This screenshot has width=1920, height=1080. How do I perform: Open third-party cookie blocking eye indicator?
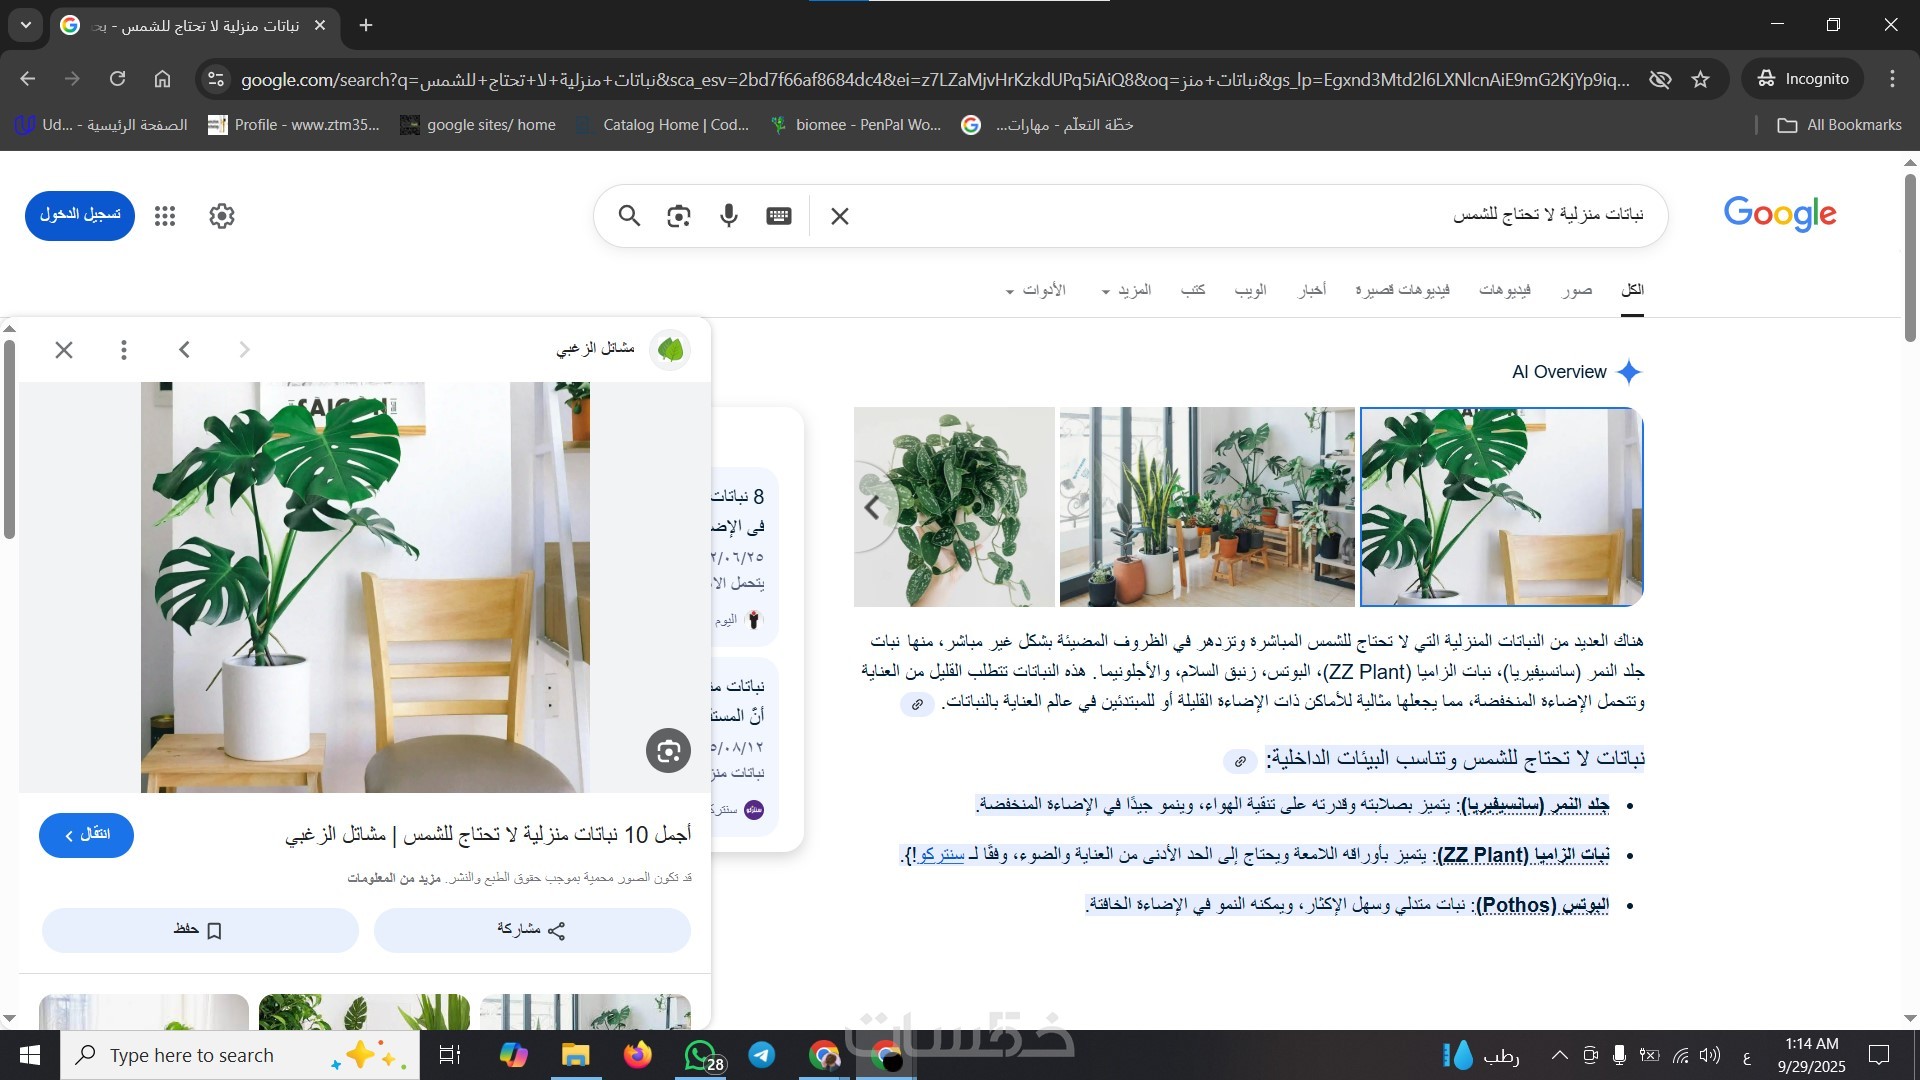(x=1660, y=79)
